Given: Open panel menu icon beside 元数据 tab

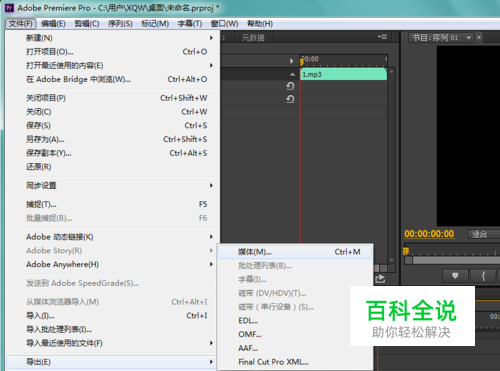Looking at the screenshot, I should [382, 37].
